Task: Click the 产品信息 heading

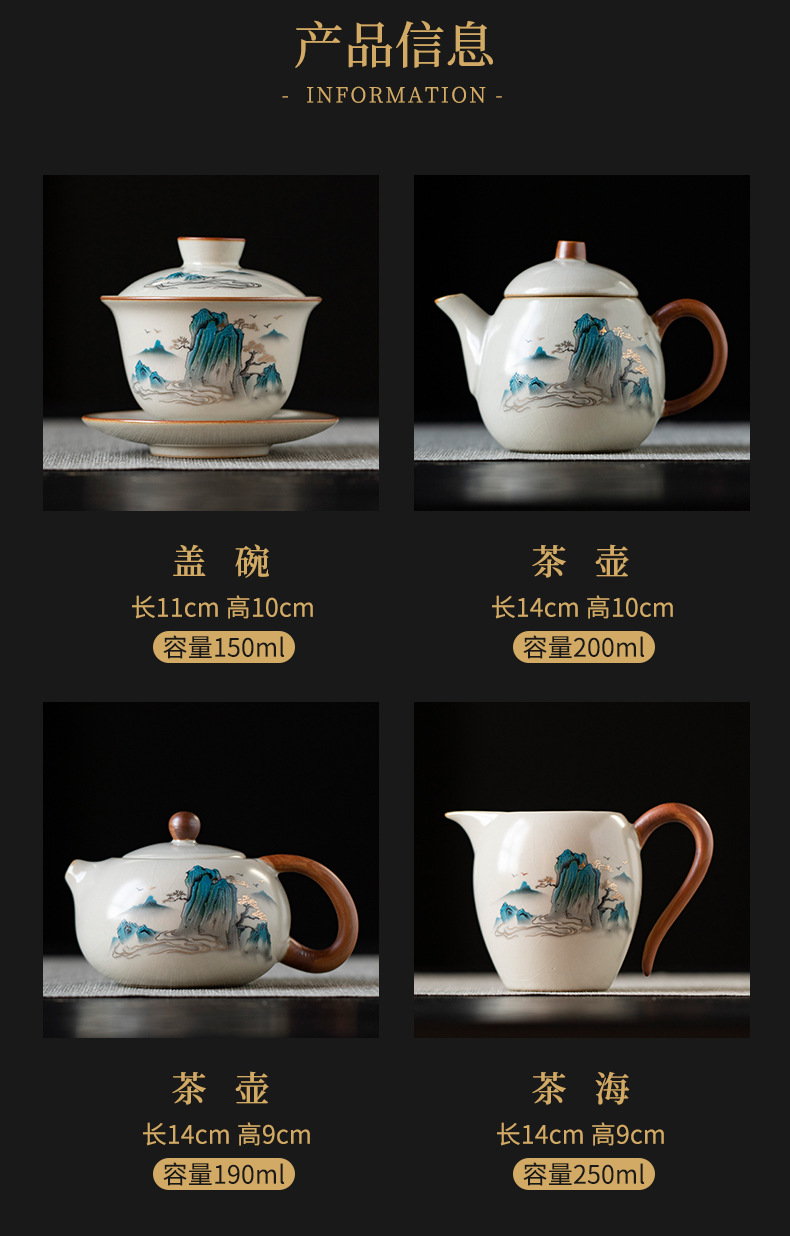Action: coord(394,45)
